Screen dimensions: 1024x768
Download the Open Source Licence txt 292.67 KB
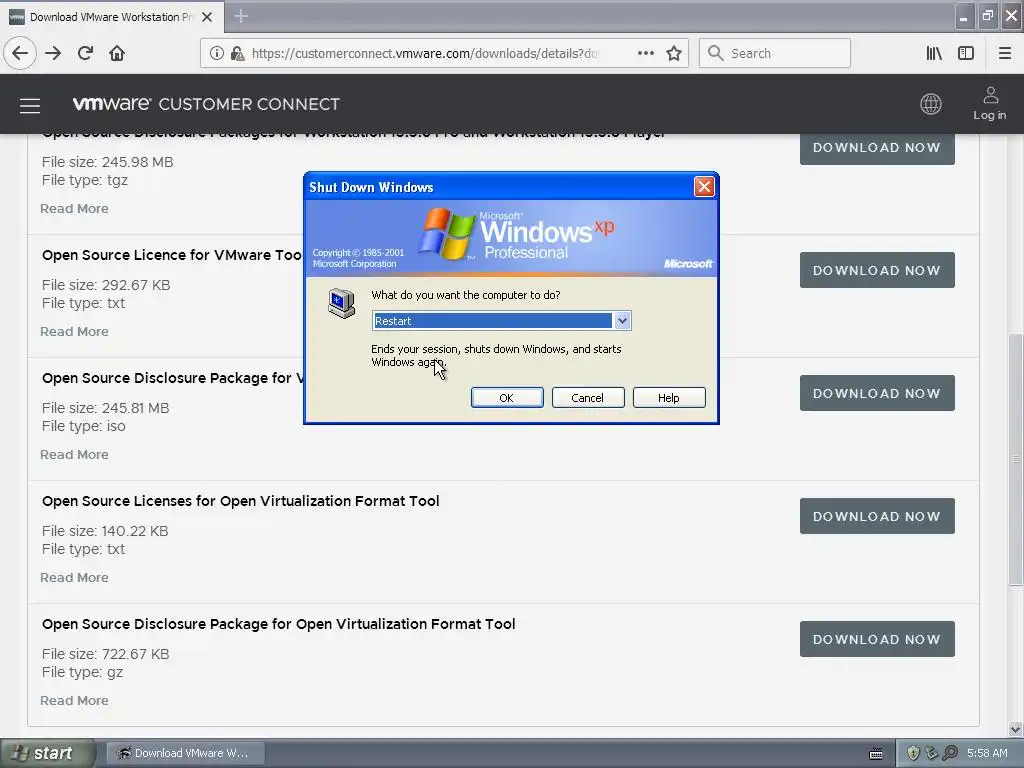877,270
